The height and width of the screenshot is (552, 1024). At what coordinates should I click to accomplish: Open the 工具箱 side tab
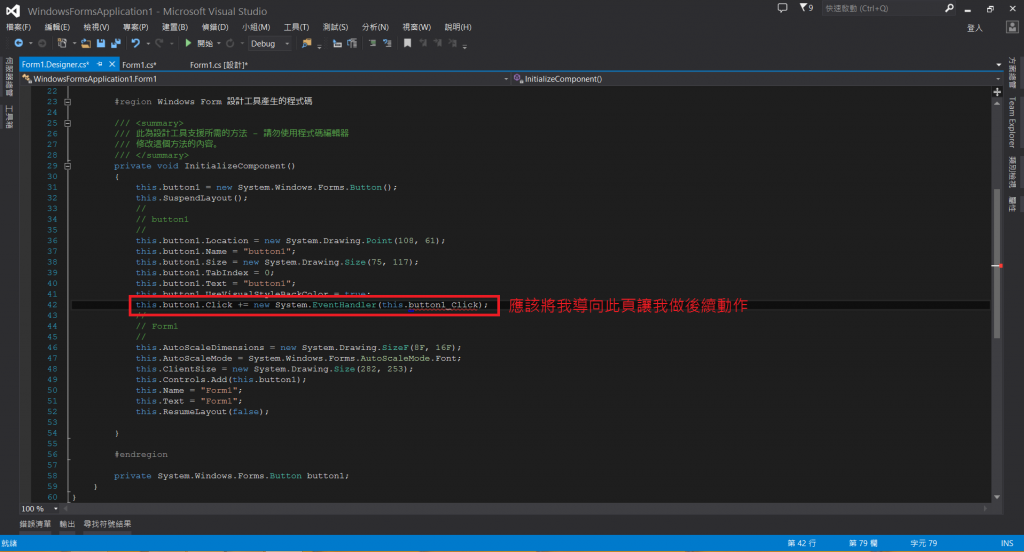[x=9, y=116]
